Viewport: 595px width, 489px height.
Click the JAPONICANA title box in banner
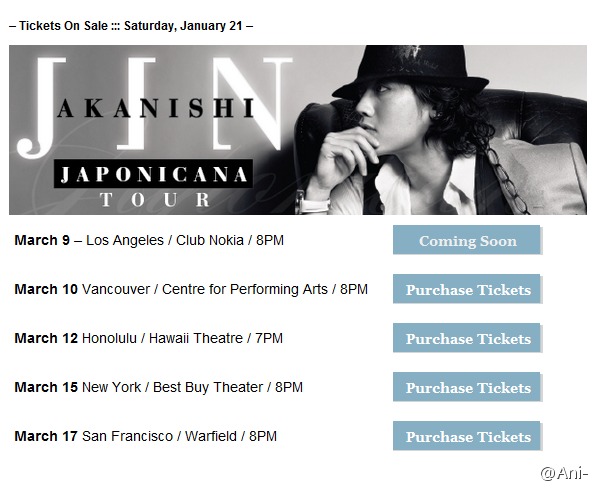[x=153, y=174]
